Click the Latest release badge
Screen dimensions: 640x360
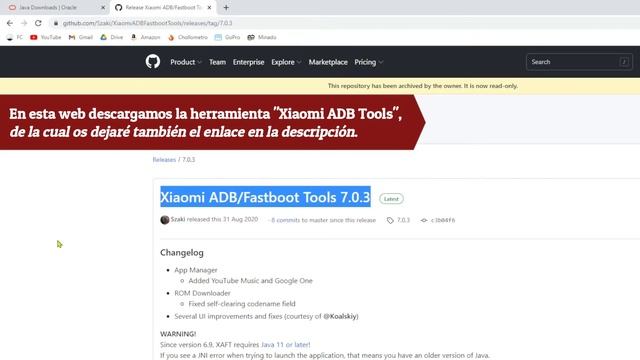tap(391, 199)
